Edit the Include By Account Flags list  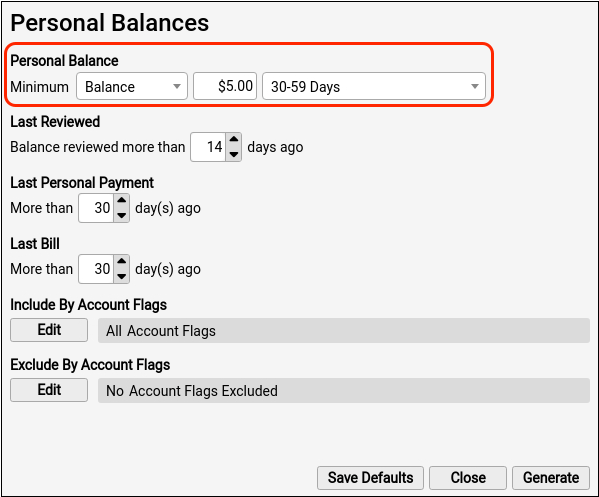[49, 330]
